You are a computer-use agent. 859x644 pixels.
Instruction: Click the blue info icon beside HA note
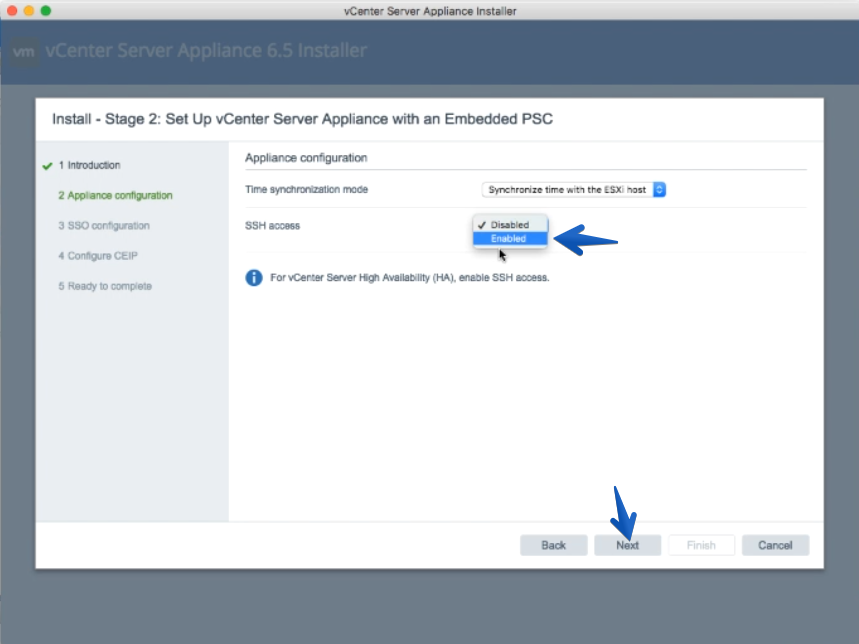coord(254,278)
